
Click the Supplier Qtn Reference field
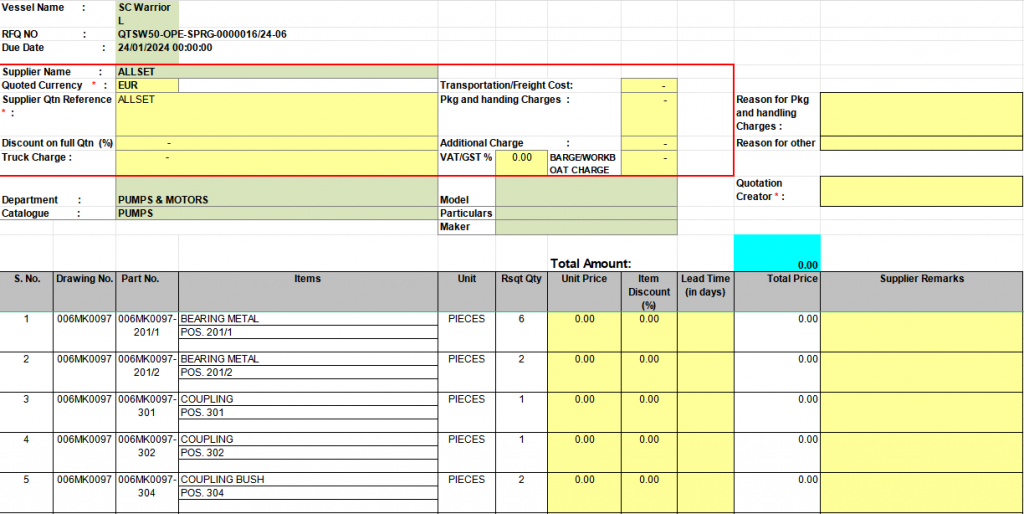point(276,114)
